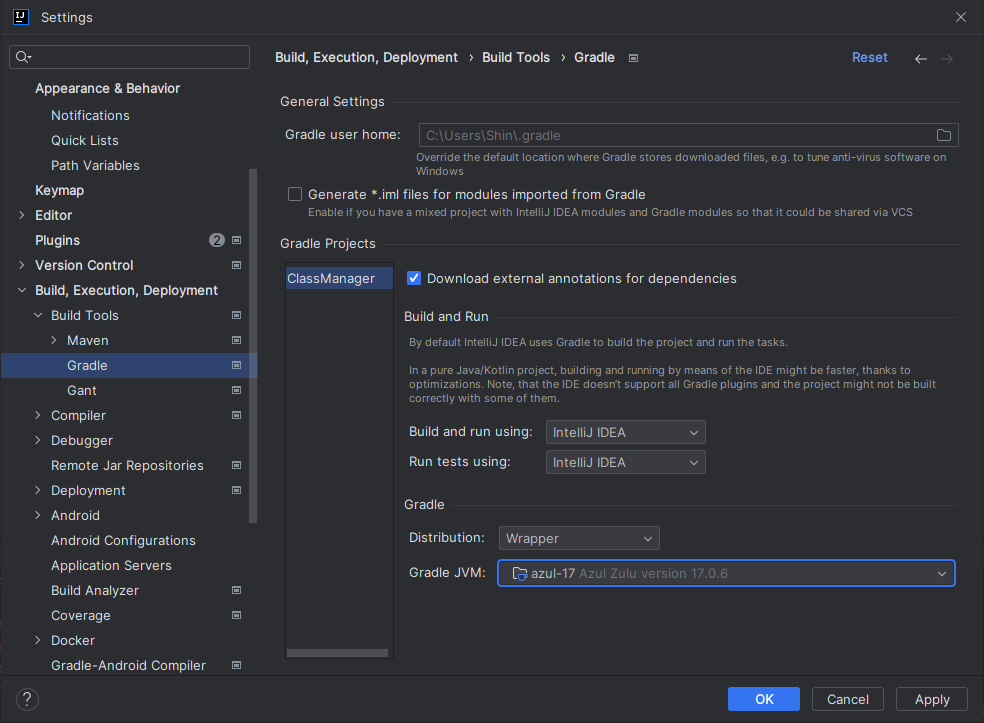Click the Cancel button

(848, 699)
